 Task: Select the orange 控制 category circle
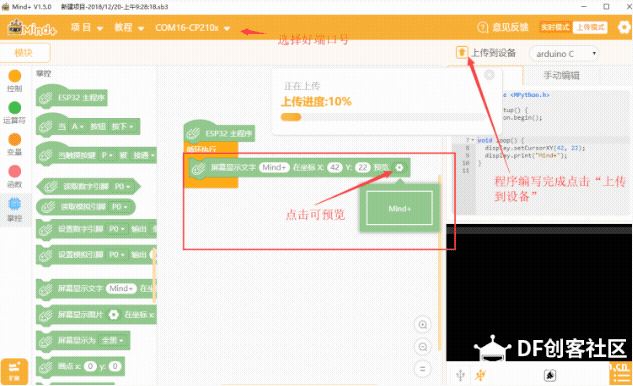tap(15, 76)
